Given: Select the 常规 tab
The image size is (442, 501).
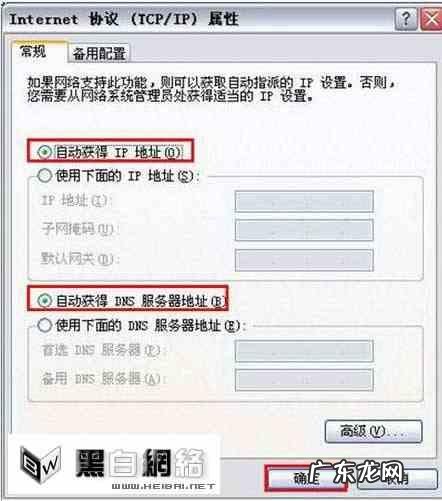Looking at the screenshot, I should 33,51.
